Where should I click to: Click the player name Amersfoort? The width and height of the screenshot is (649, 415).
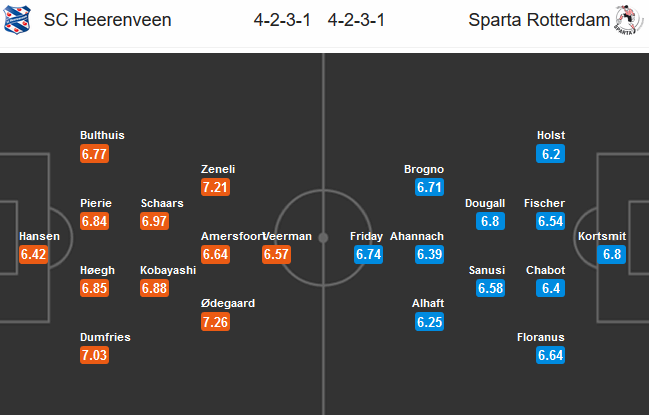point(229,237)
